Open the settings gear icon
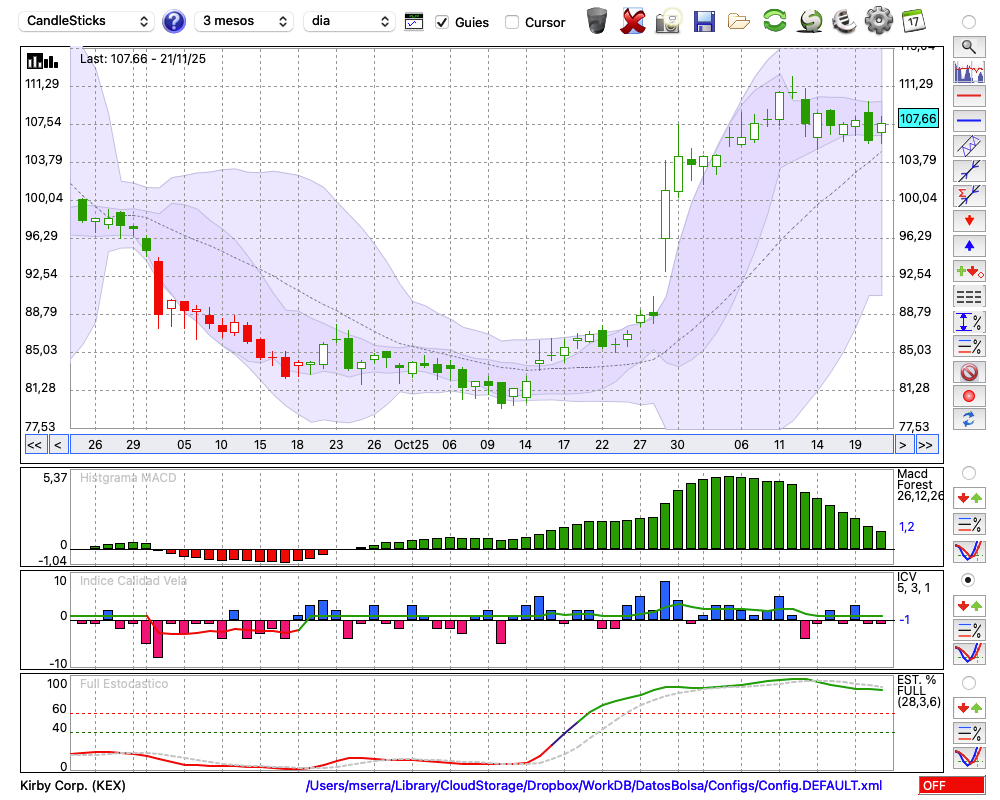 pos(878,21)
